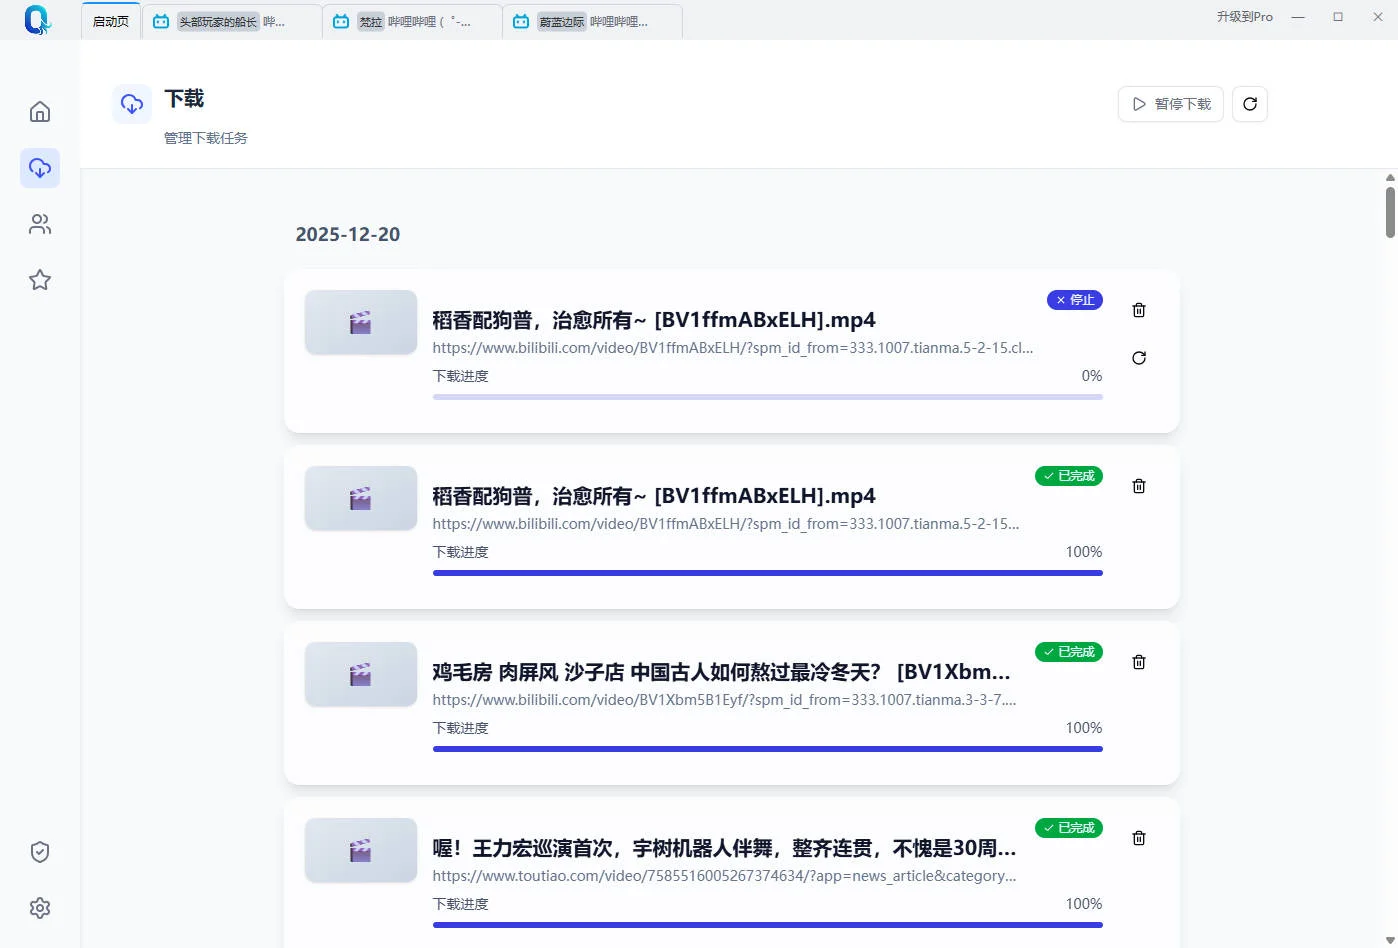
Task: Switch to the 启动页 tab
Action: 110,18
